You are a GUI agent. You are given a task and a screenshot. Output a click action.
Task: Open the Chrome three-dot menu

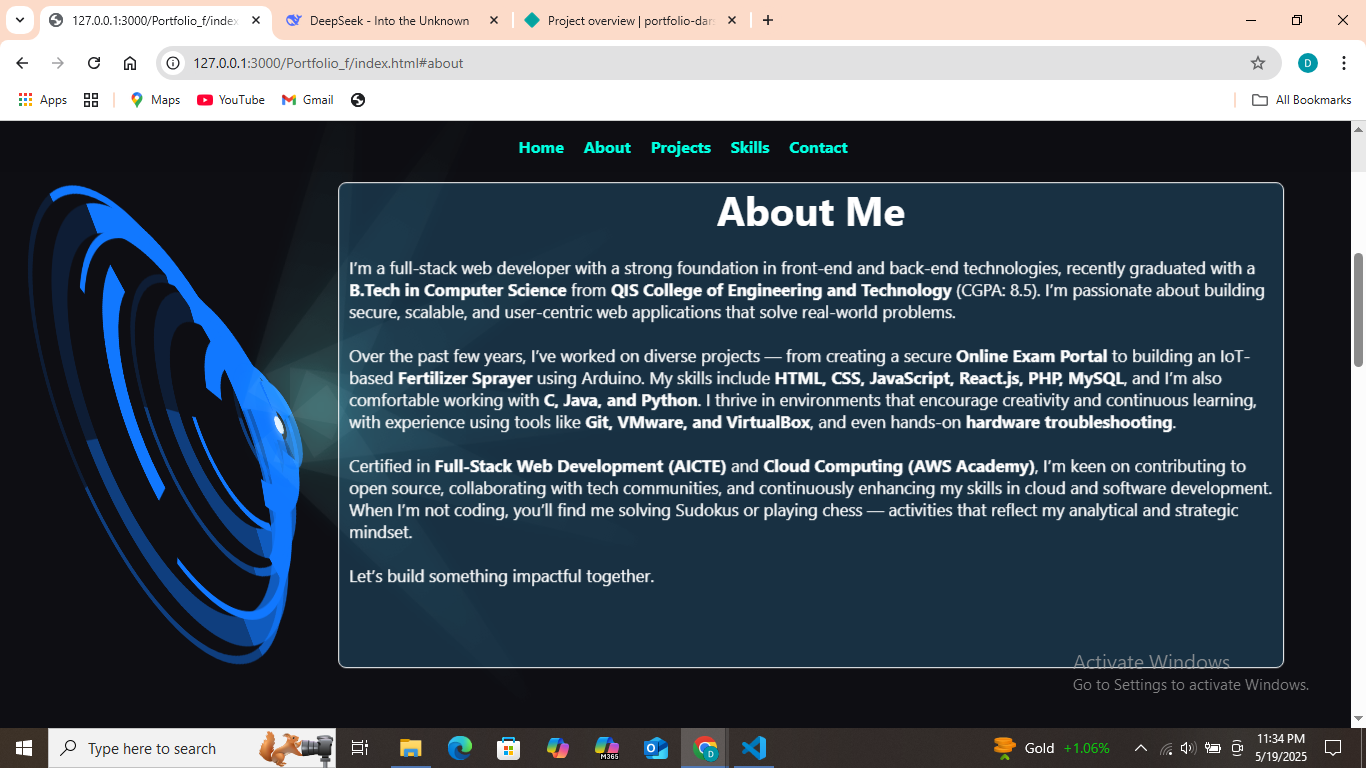[1343, 63]
